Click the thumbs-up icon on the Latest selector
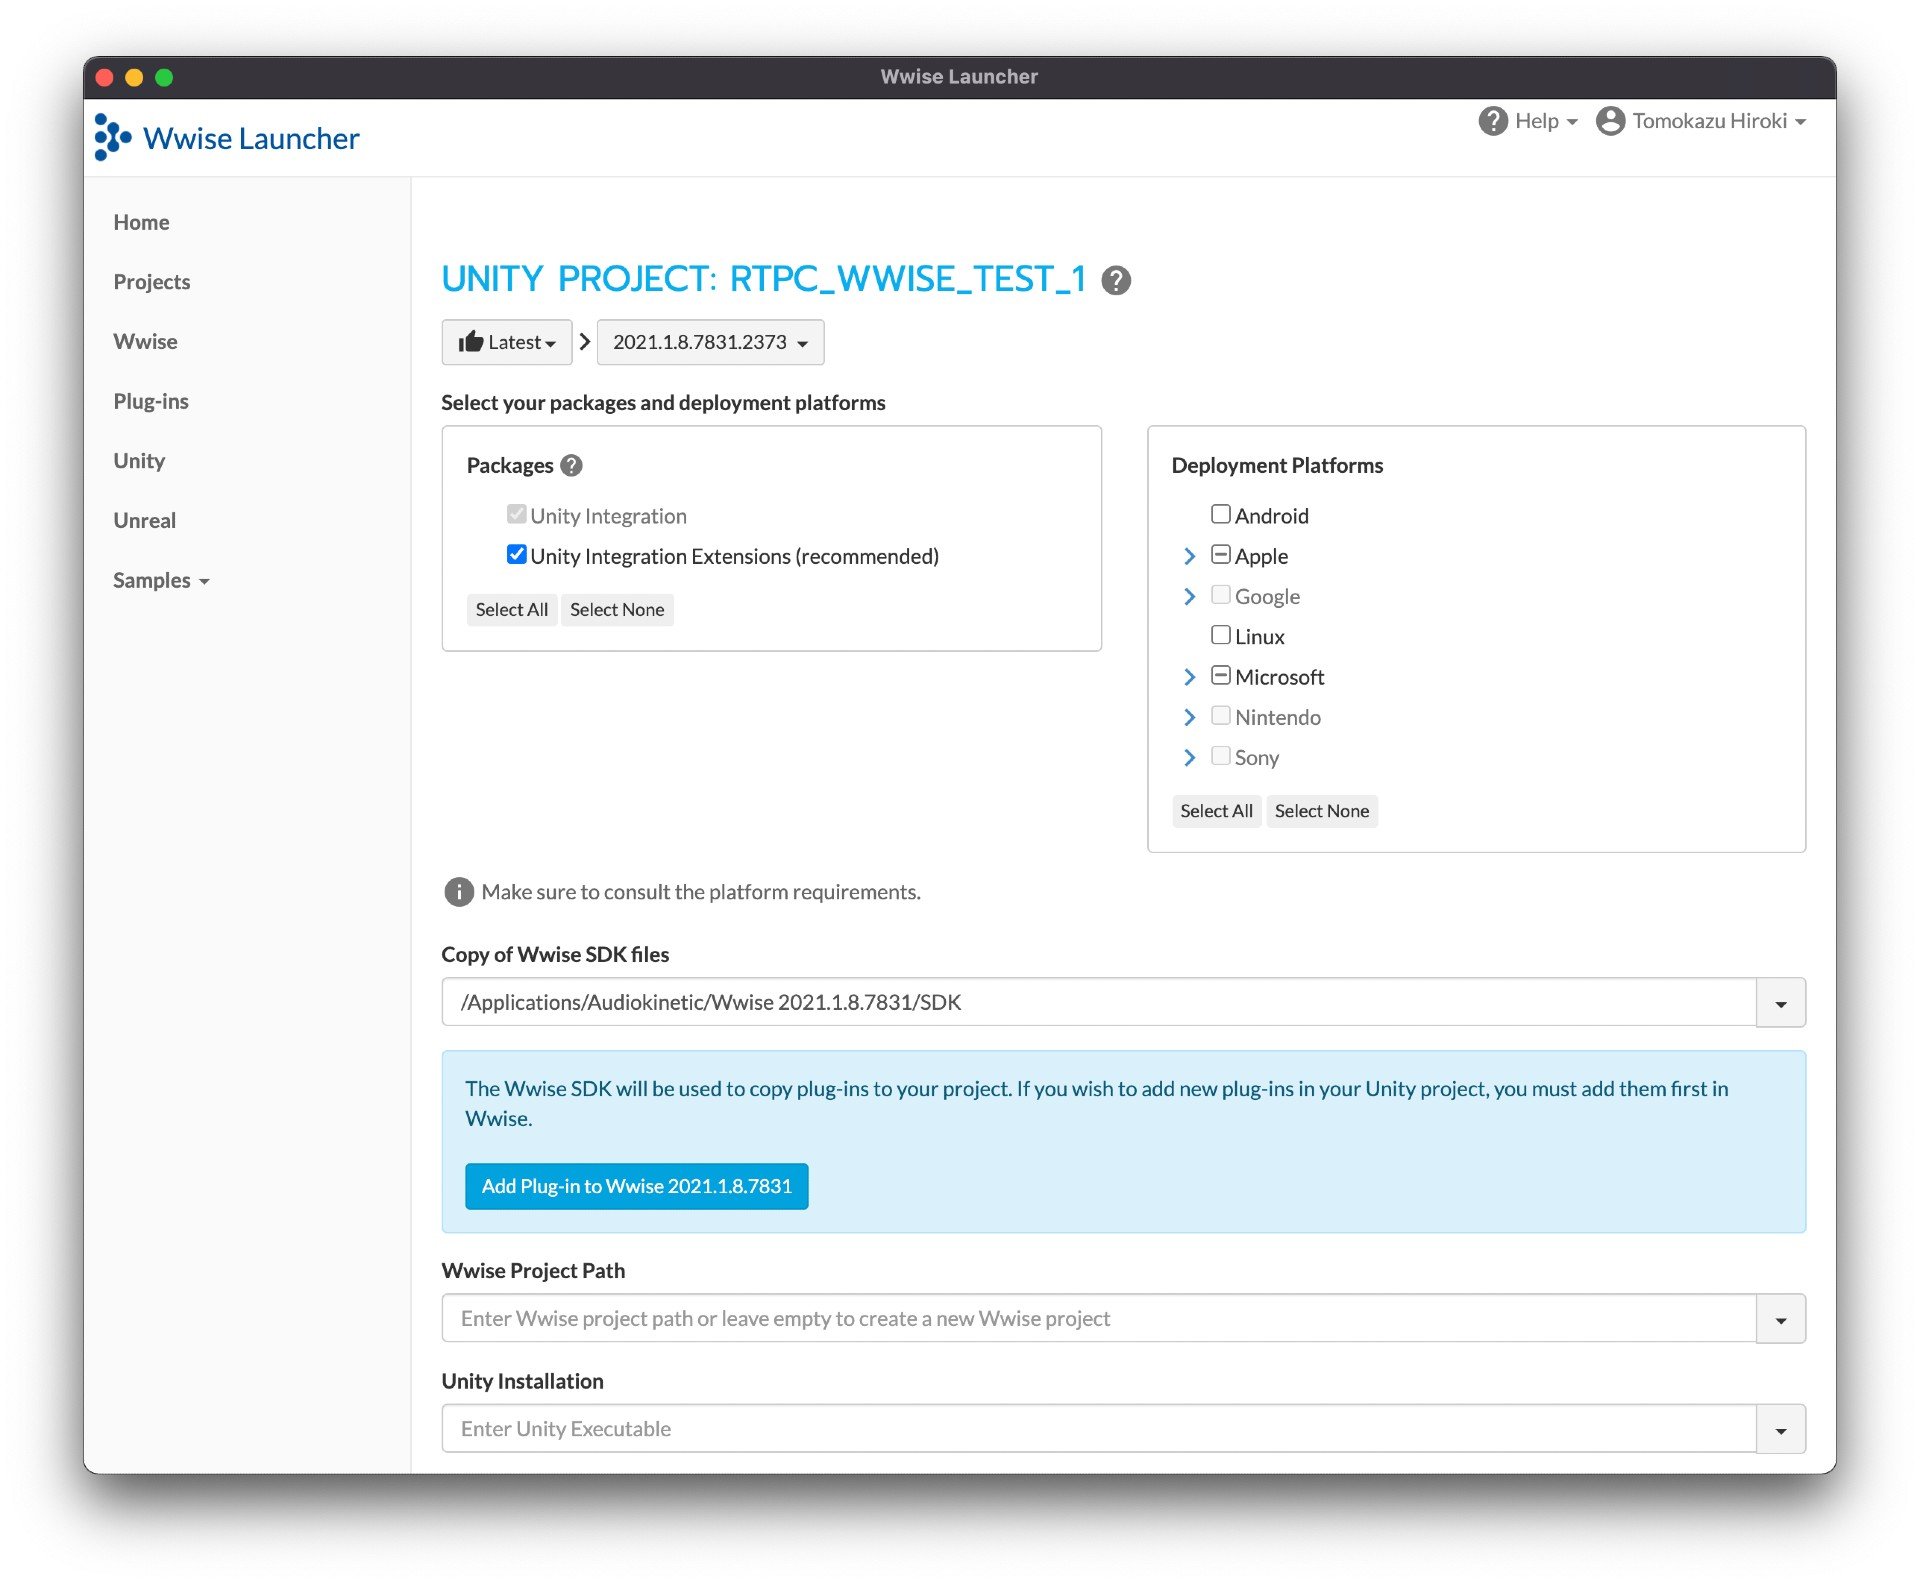1920x1584 pixels. (x=470, y=341)
